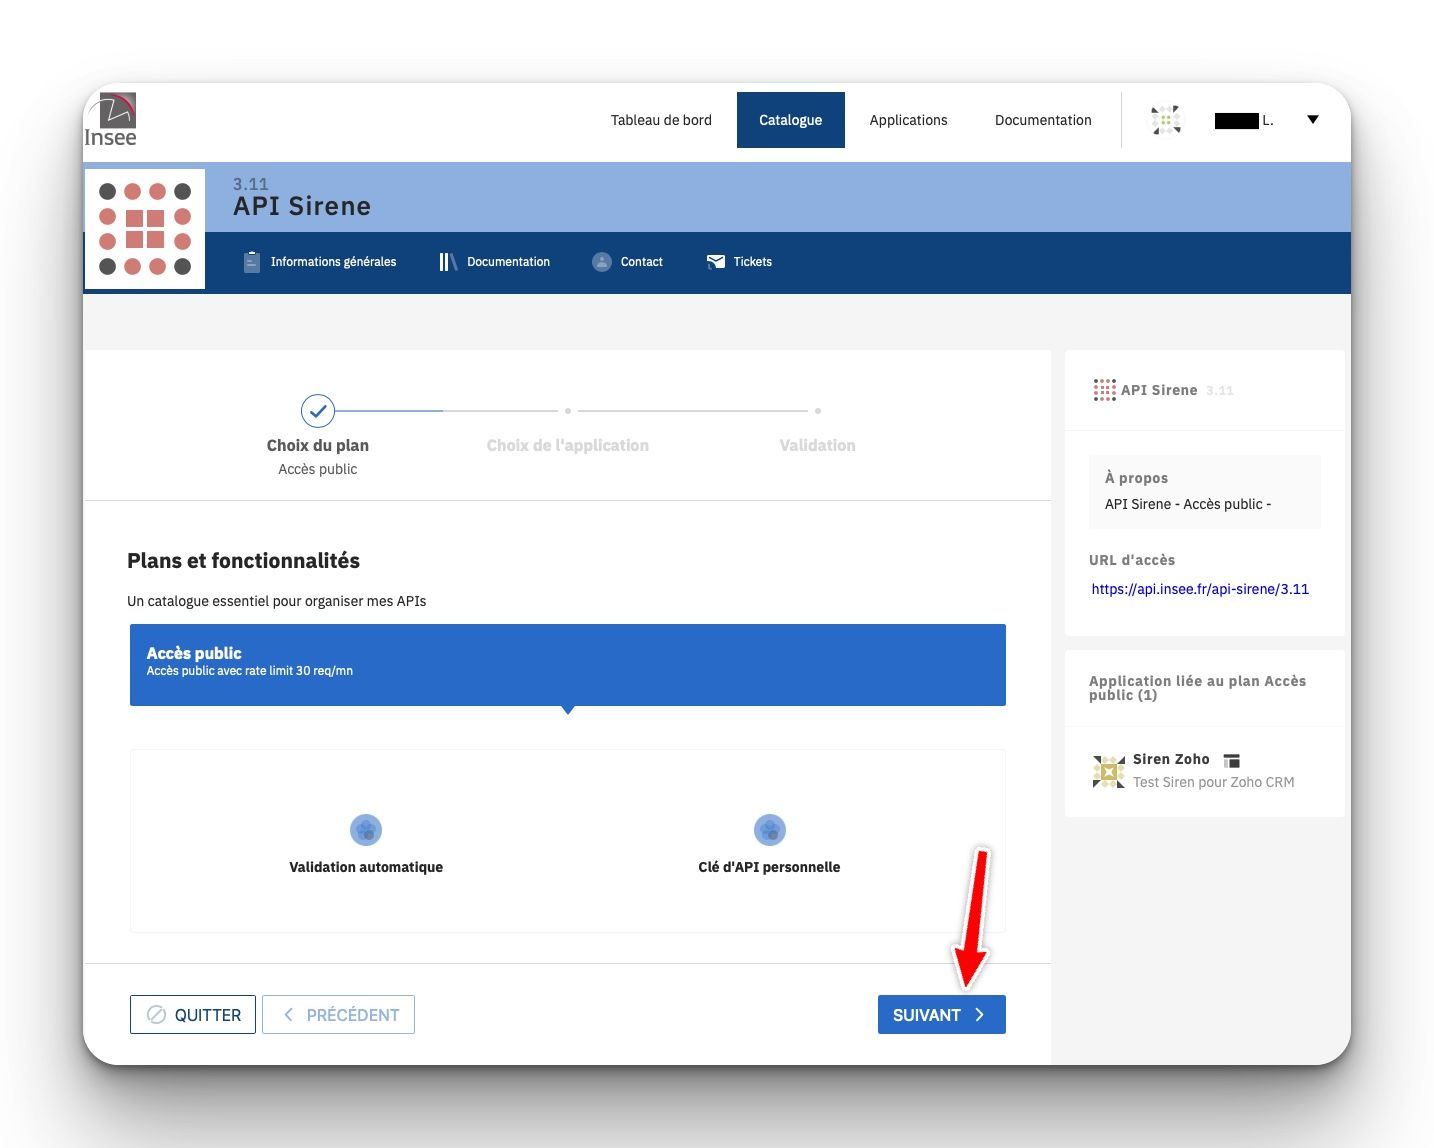1434x1148 pixels.
Task: Click the SUIVANT button
Action: (942, 1015)
